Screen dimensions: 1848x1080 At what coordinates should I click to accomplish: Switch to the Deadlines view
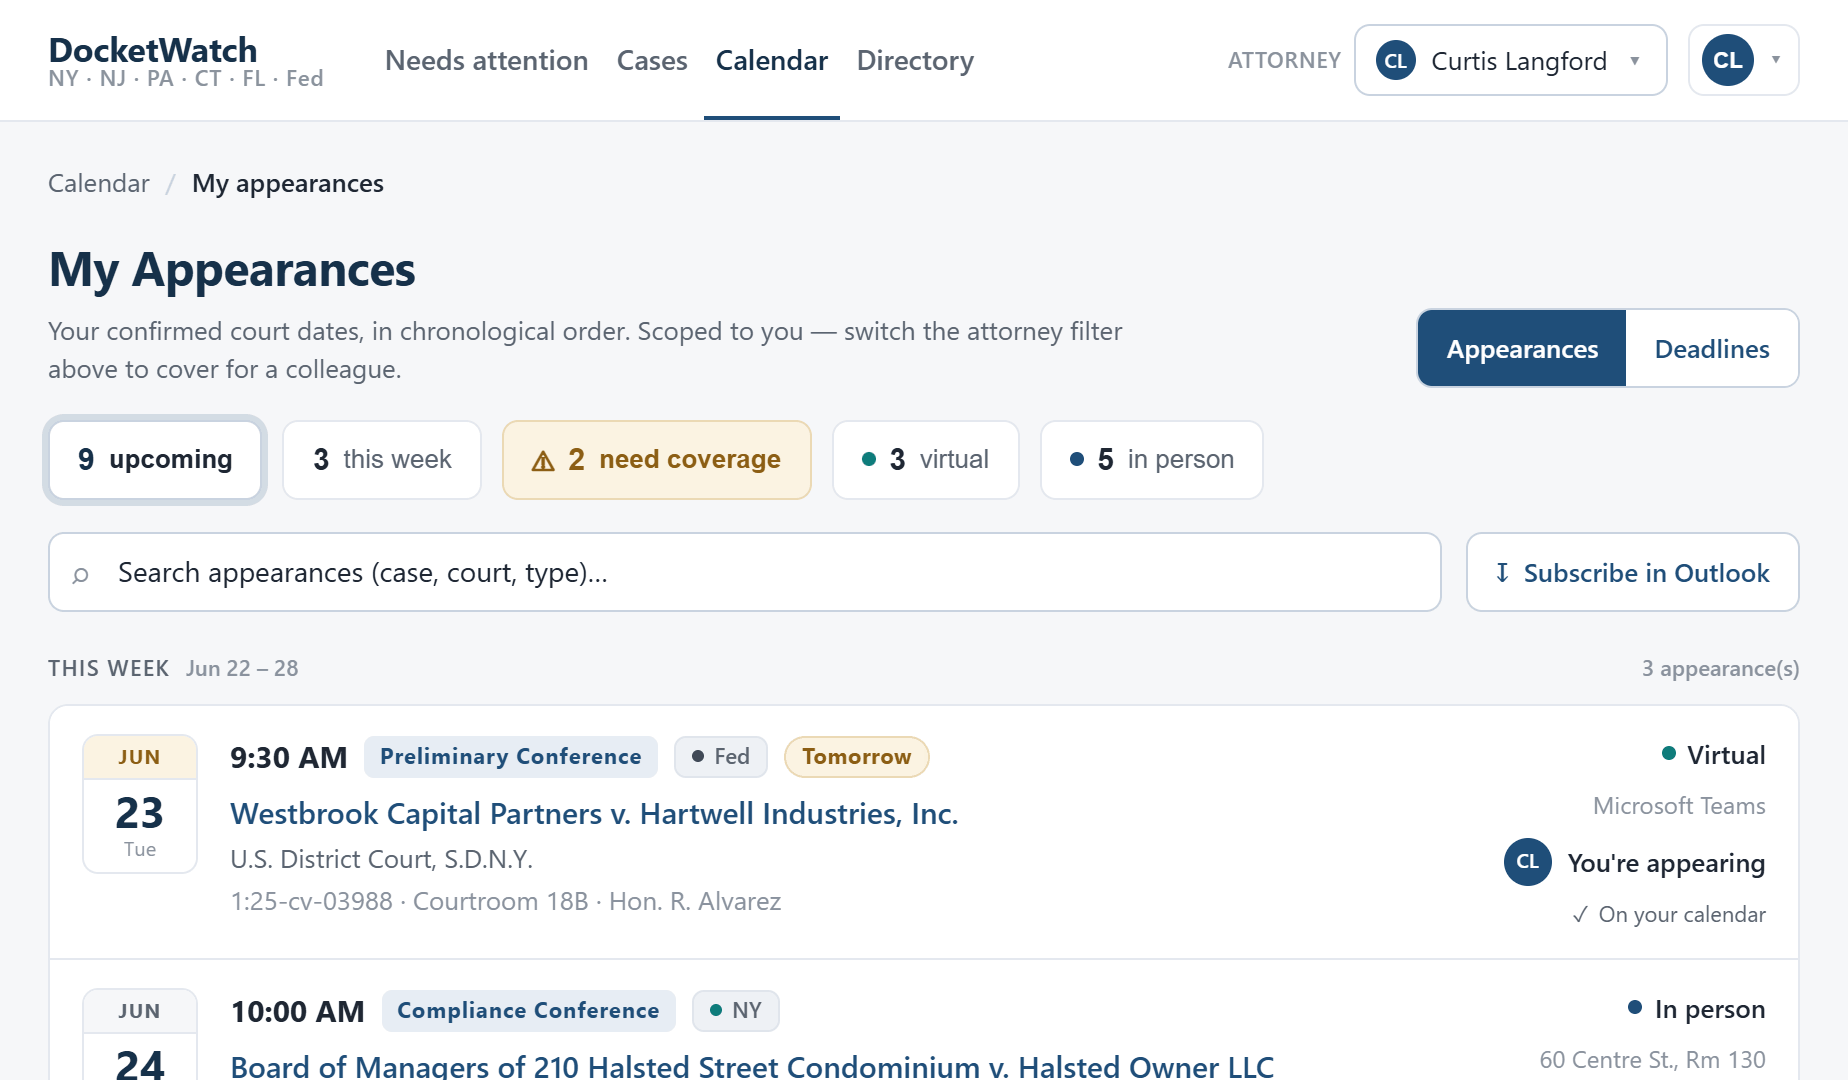click(x=1712, y=348)
